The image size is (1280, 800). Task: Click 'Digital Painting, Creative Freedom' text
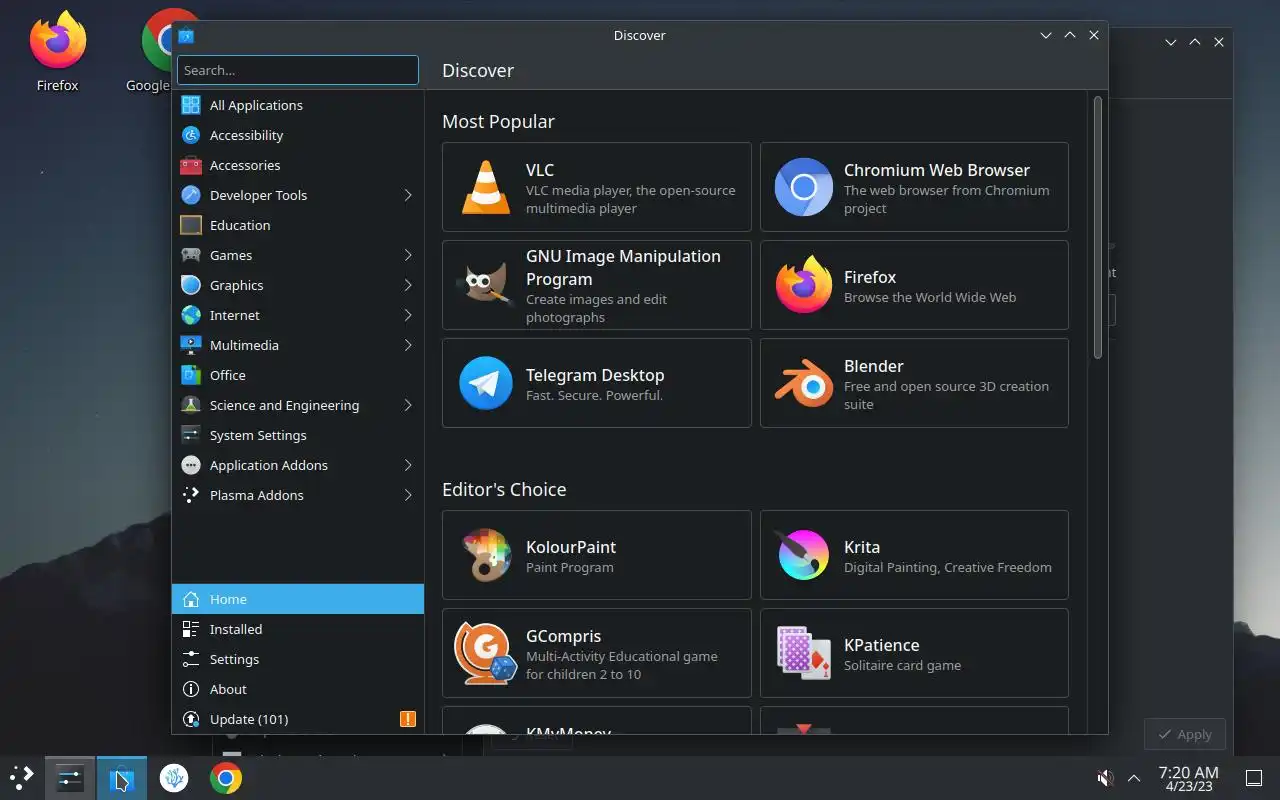948,567
